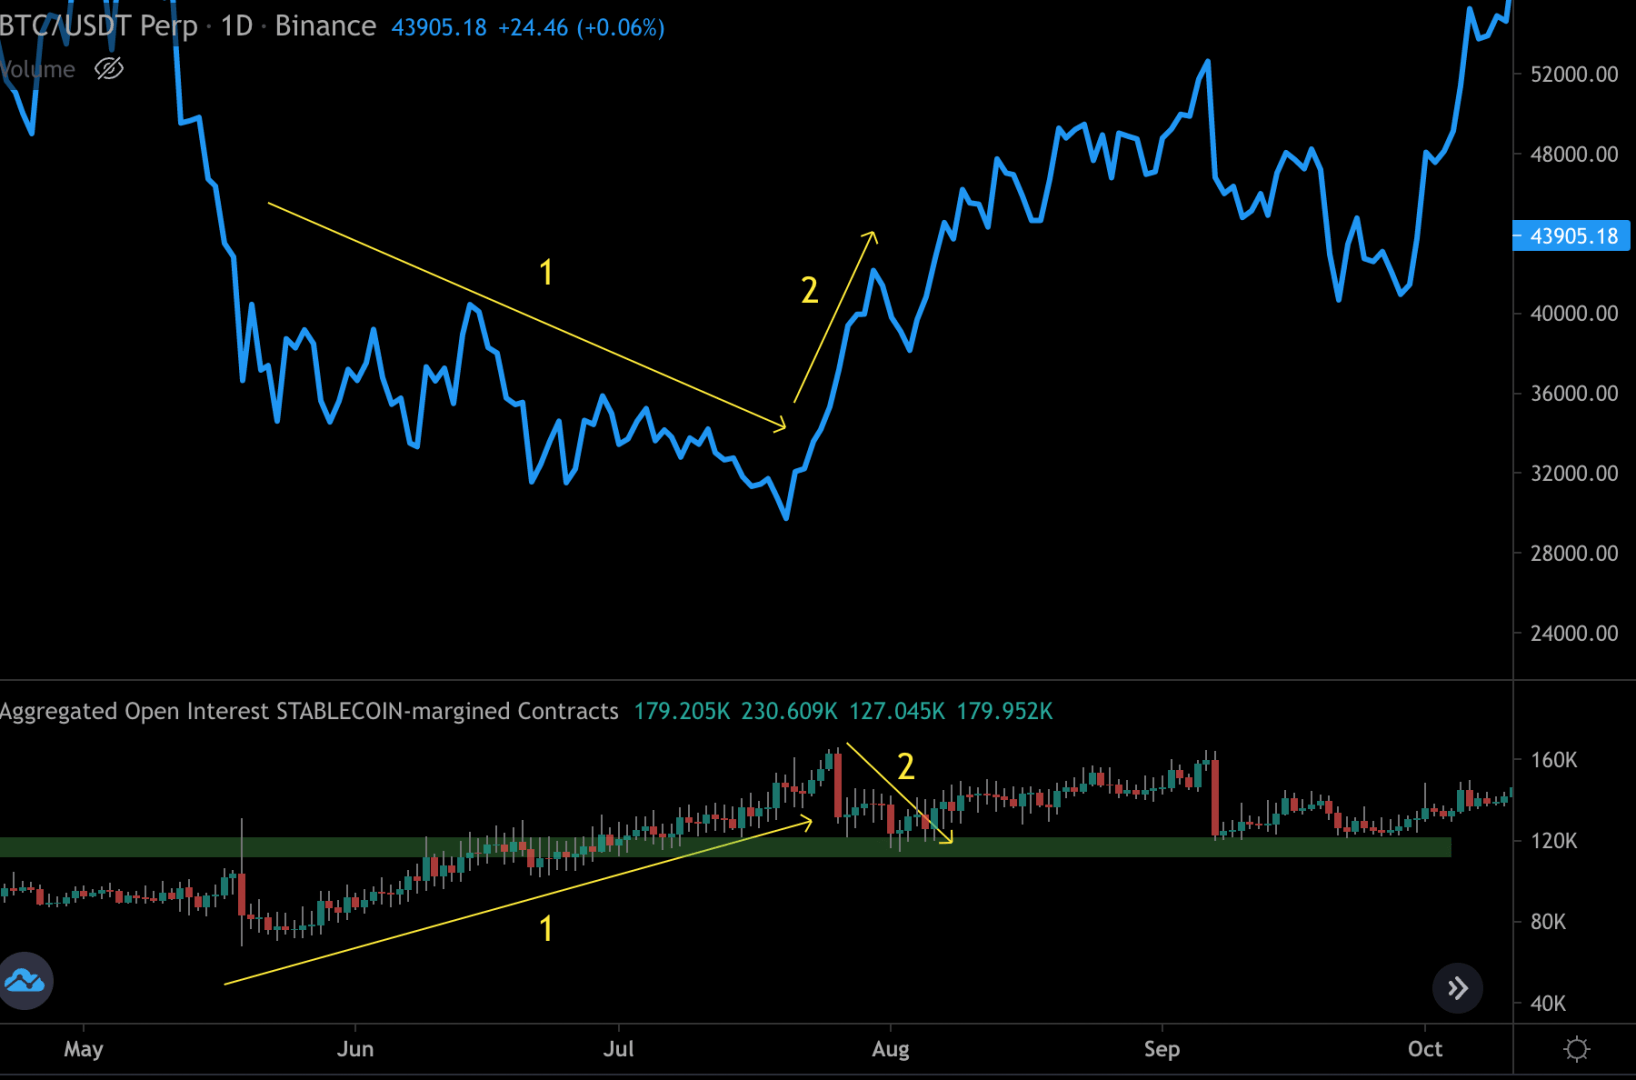The height and width of the screenshot is (1080, 1636).
Task: Click the May label on time axis
Action: click(83, 1049)
